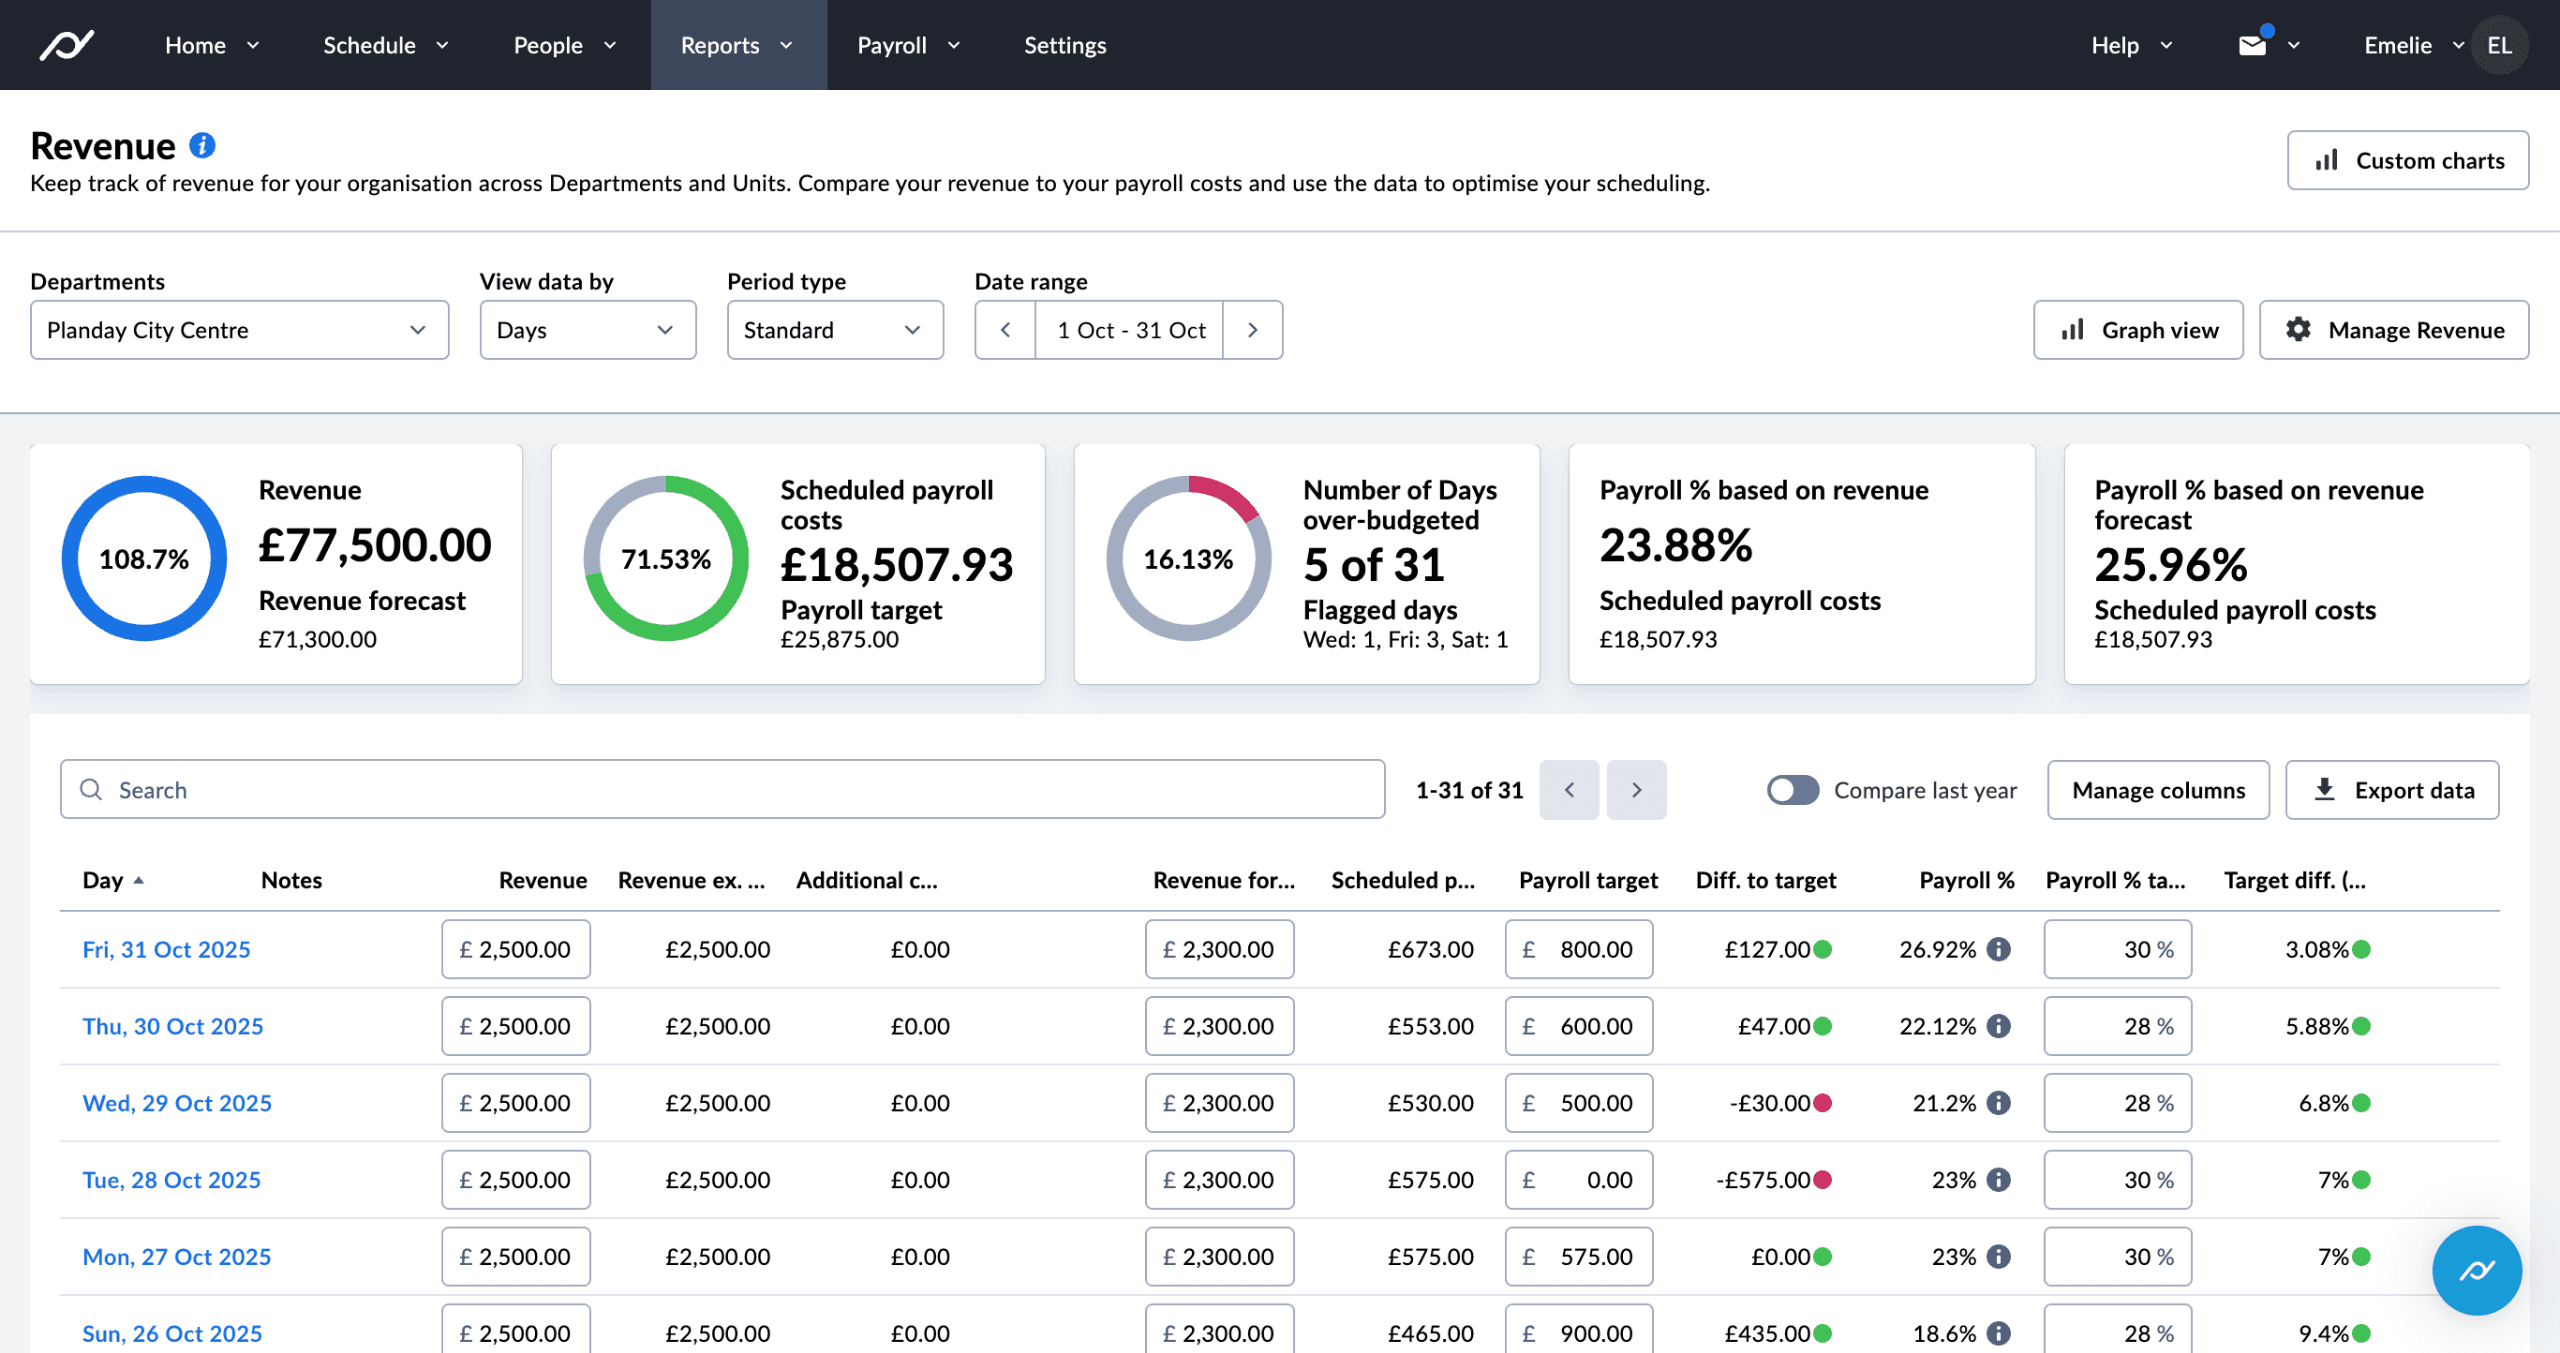Click the Manage columns button
2560x1353 pixels.
(2158, 789)
